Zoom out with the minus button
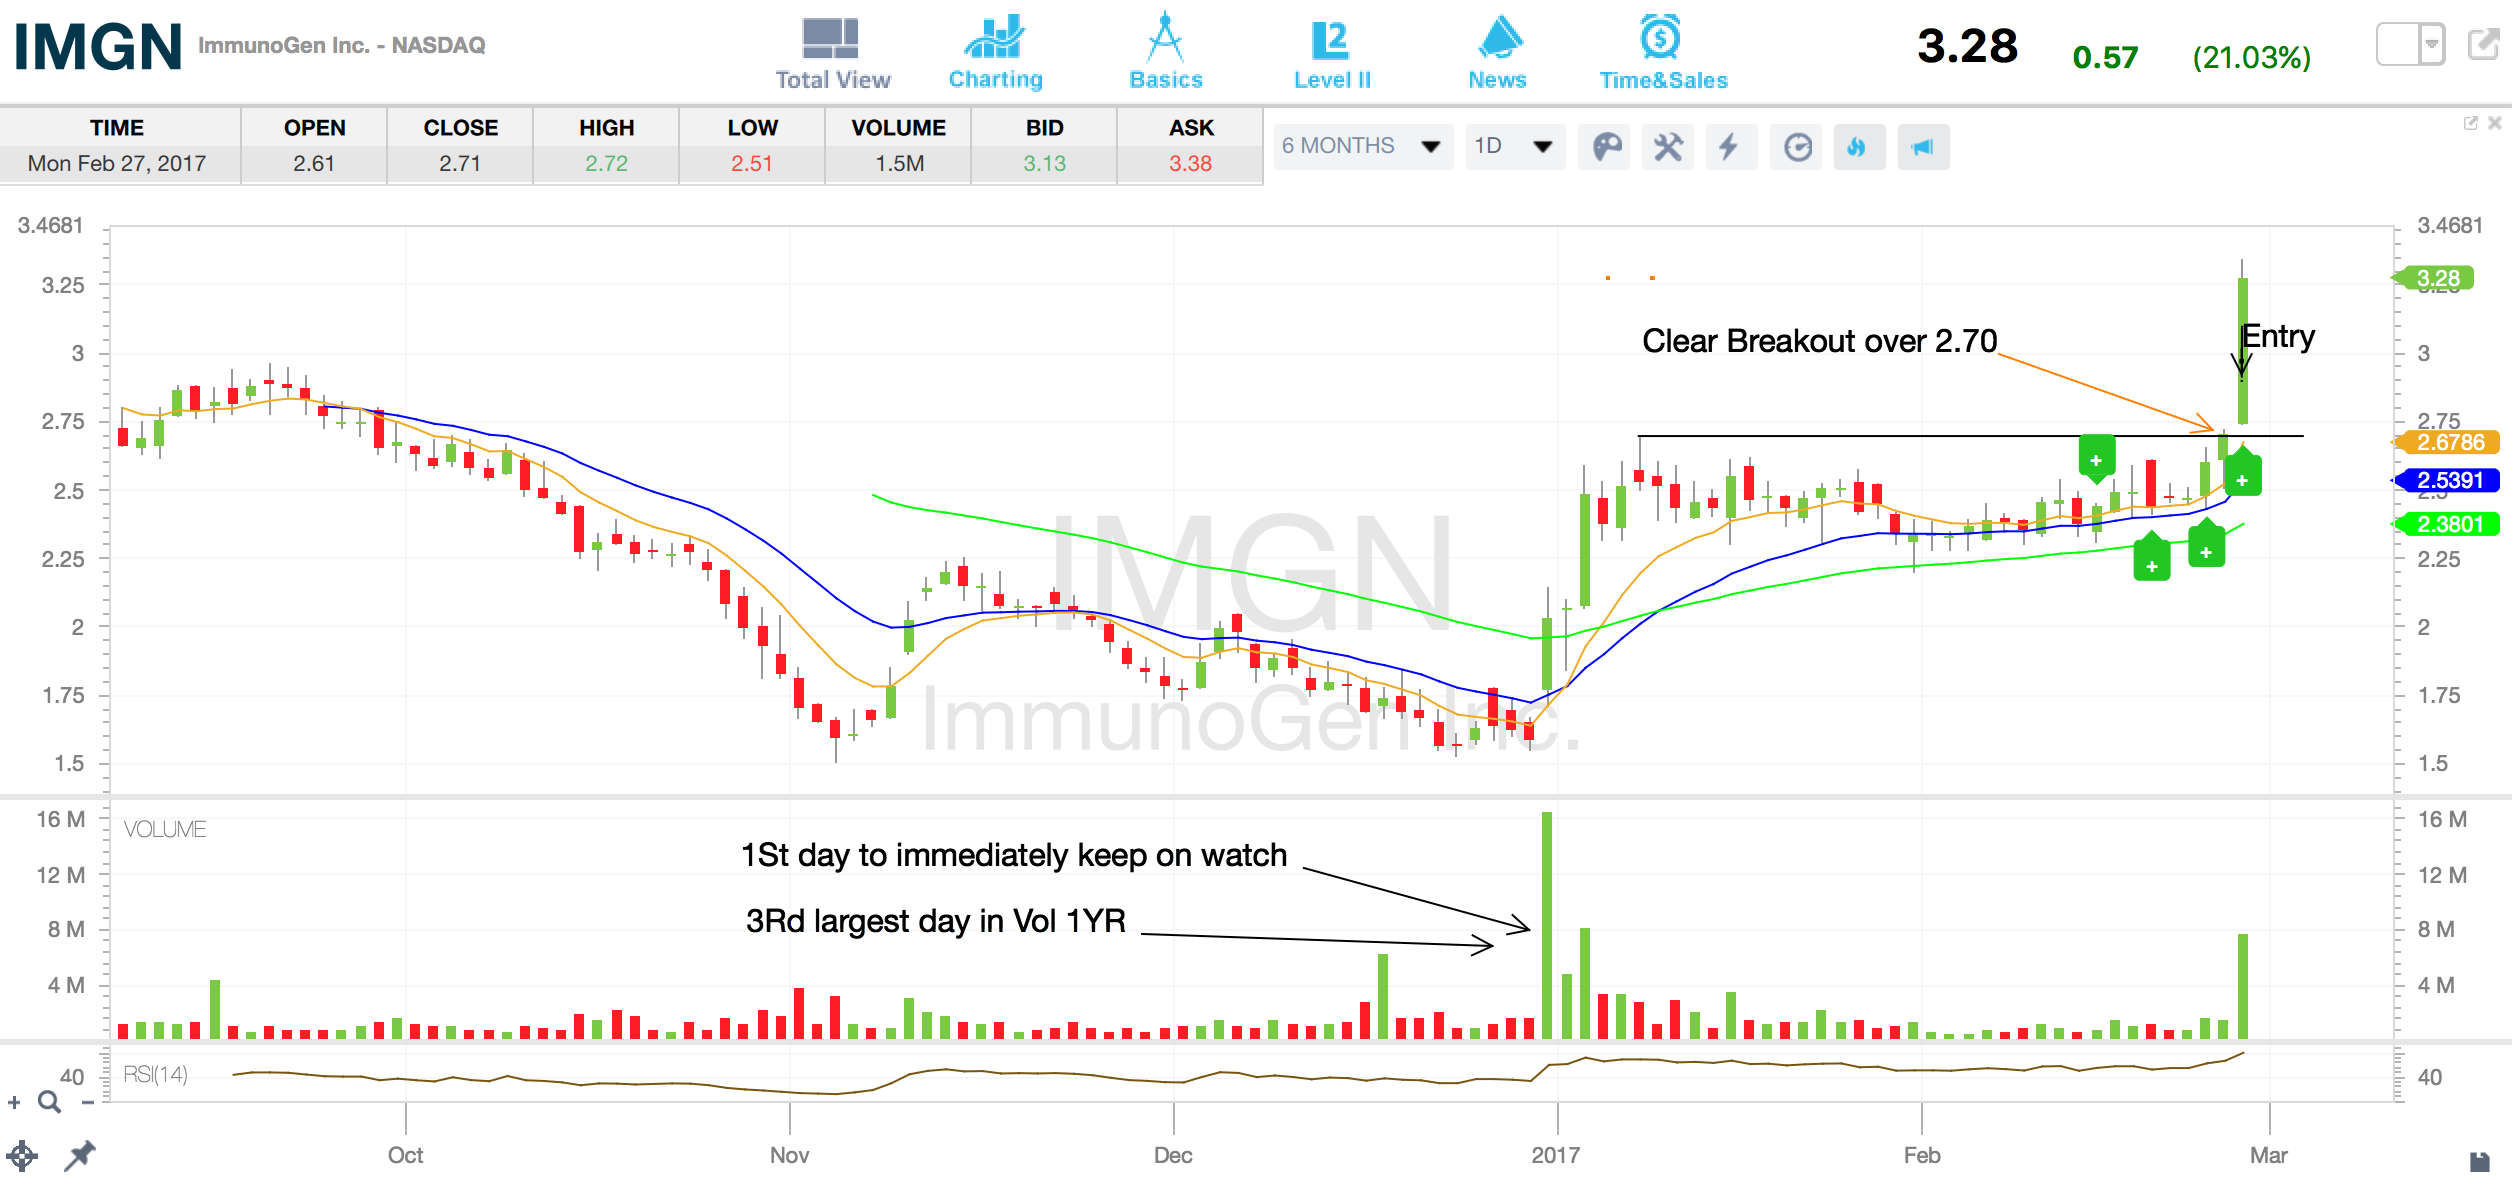Viewport: 2512px width, 1182px height. pos(88,1102)
